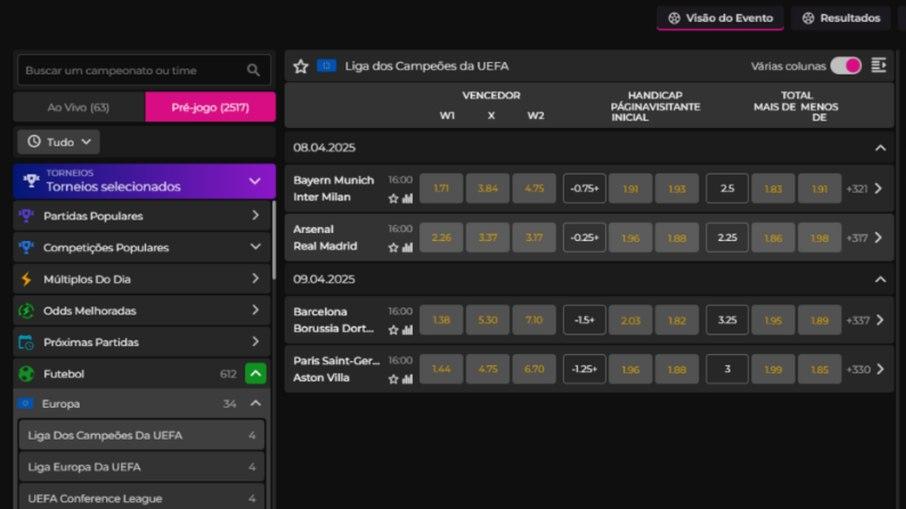The image size is (906, 509).
Task: Open the Visão do Evento tab
Action: tap(720, 18)
